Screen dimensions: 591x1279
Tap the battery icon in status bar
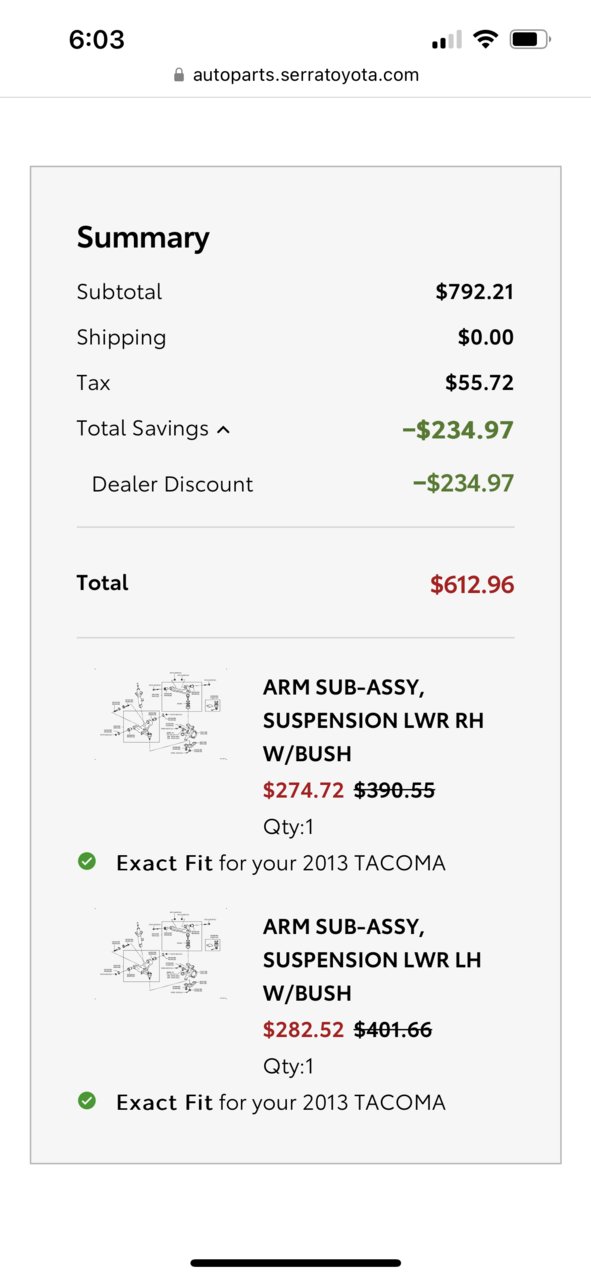click(530, 40)
